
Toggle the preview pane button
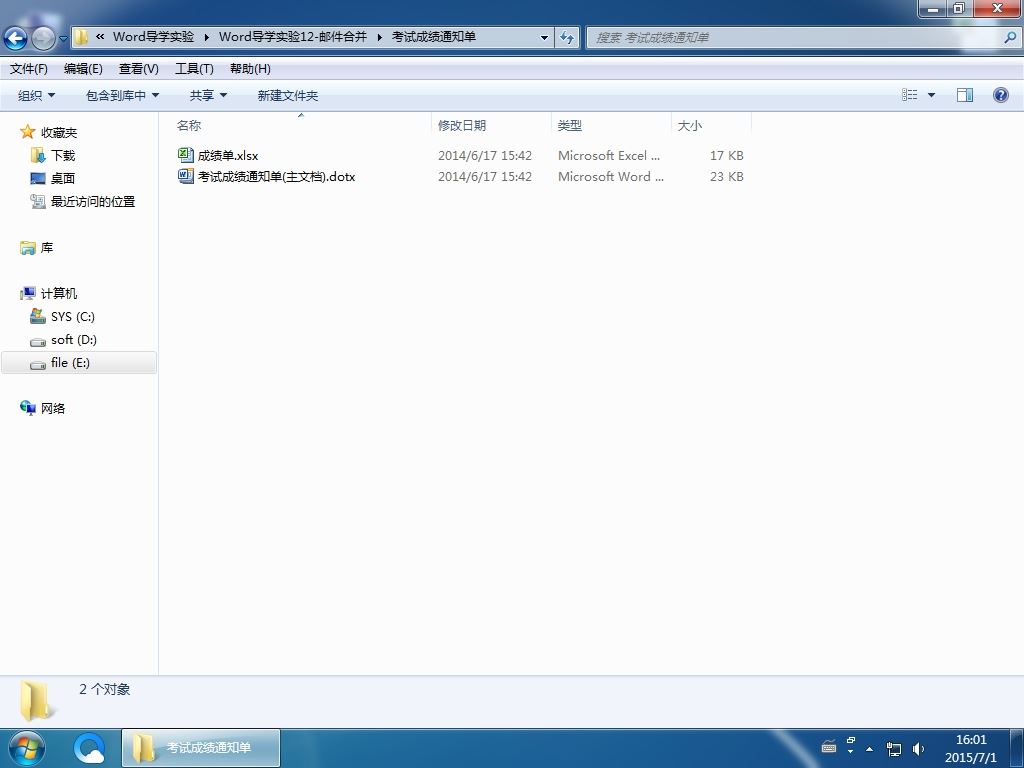tap(965, 95)
